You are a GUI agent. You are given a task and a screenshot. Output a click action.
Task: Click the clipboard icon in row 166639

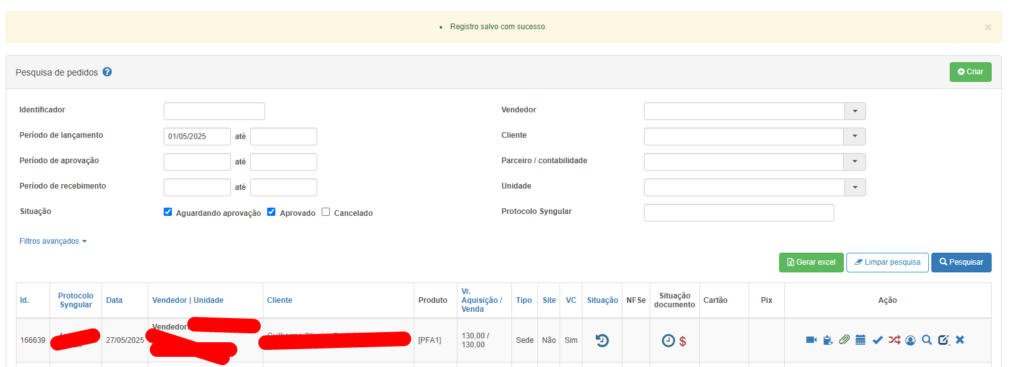tap(828, 340)
